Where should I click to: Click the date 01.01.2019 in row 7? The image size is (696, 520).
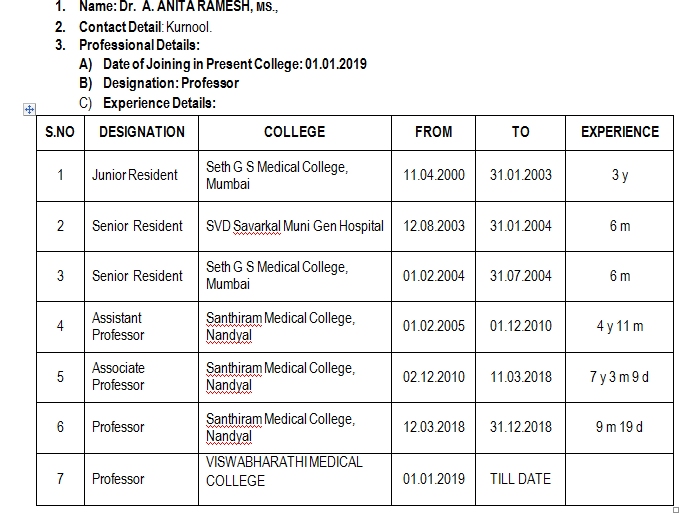coord(434,479)
